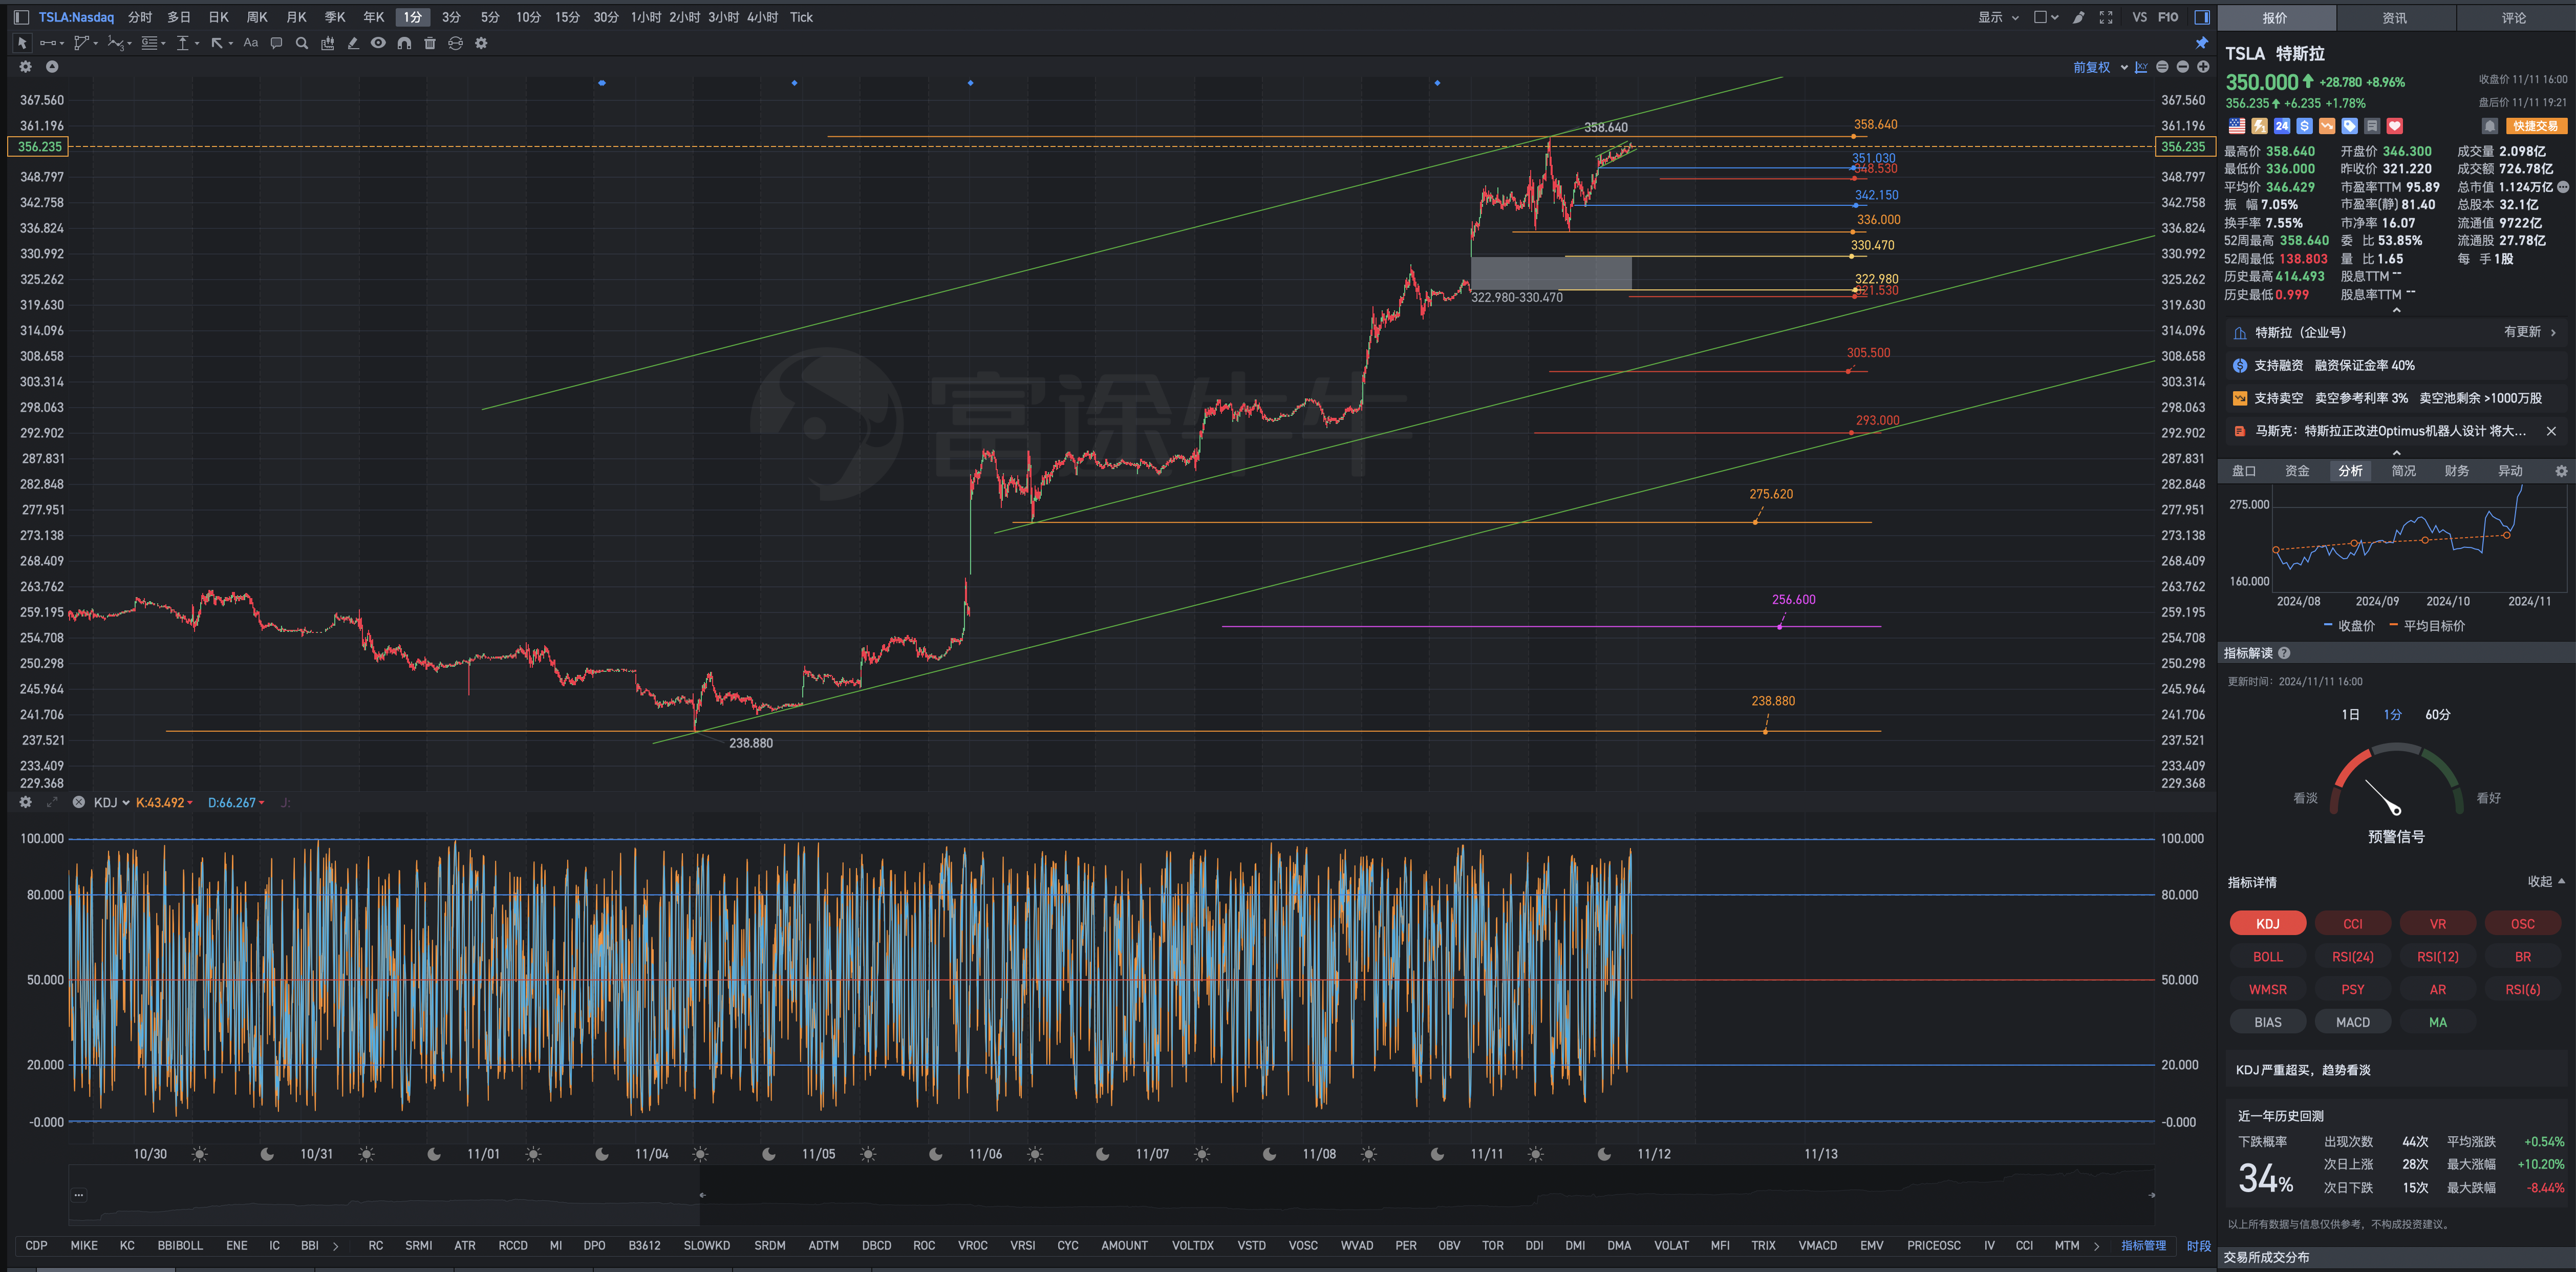
Task: Switch to the 5分 timeframe
Action: [x=489, y=17]
